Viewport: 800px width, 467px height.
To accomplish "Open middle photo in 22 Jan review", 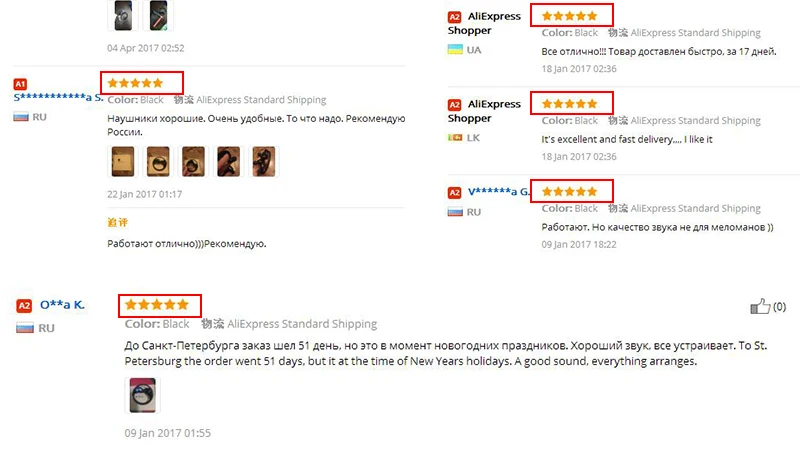I will [x=193, y=161].
